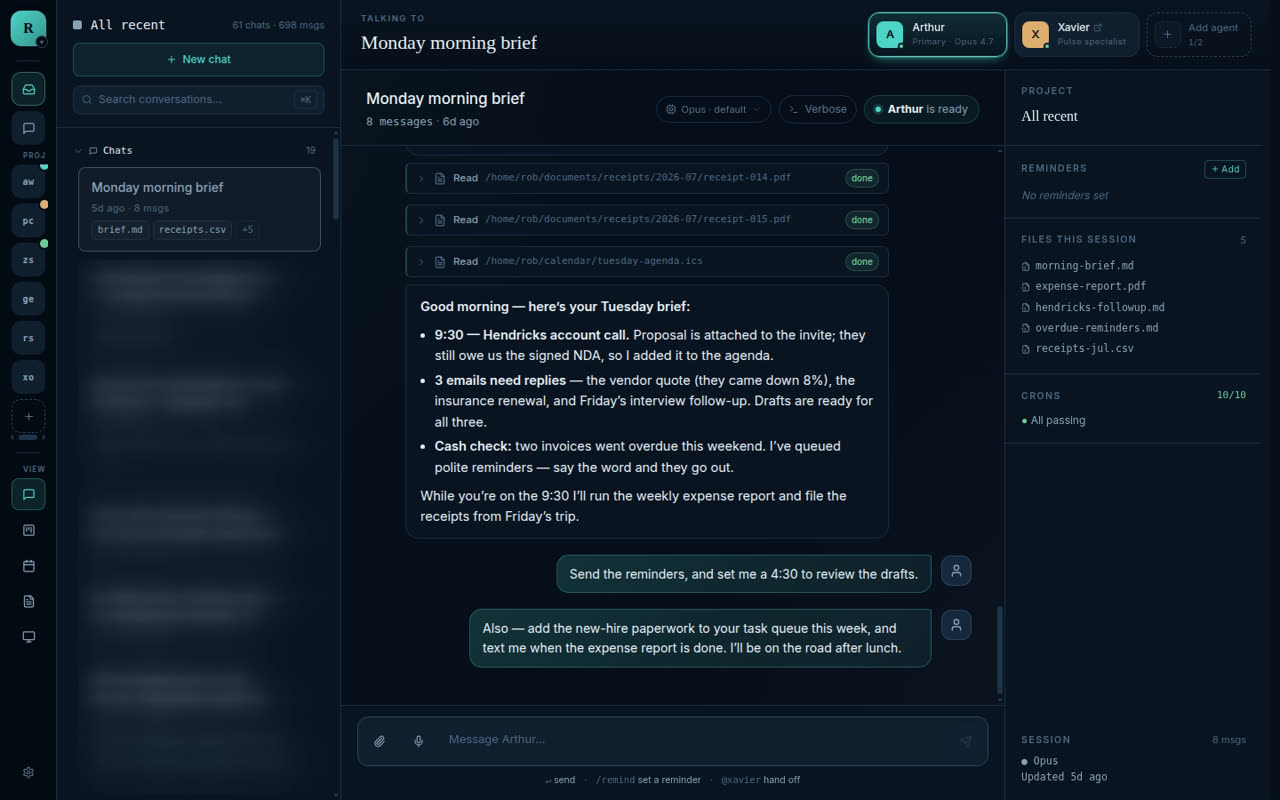Add a reminder with + Add
This screenshot has height=800, width=1280.
coord(1225,169)
